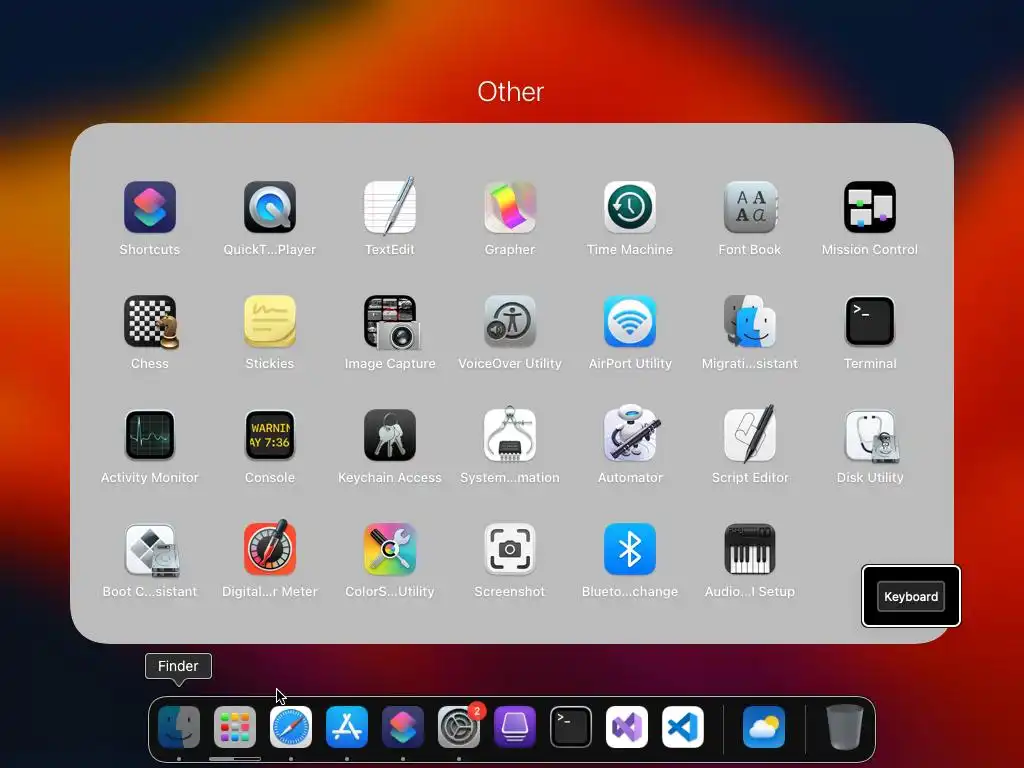Open Visual Studio (purple) in the Dock

[x=627, y=727]
